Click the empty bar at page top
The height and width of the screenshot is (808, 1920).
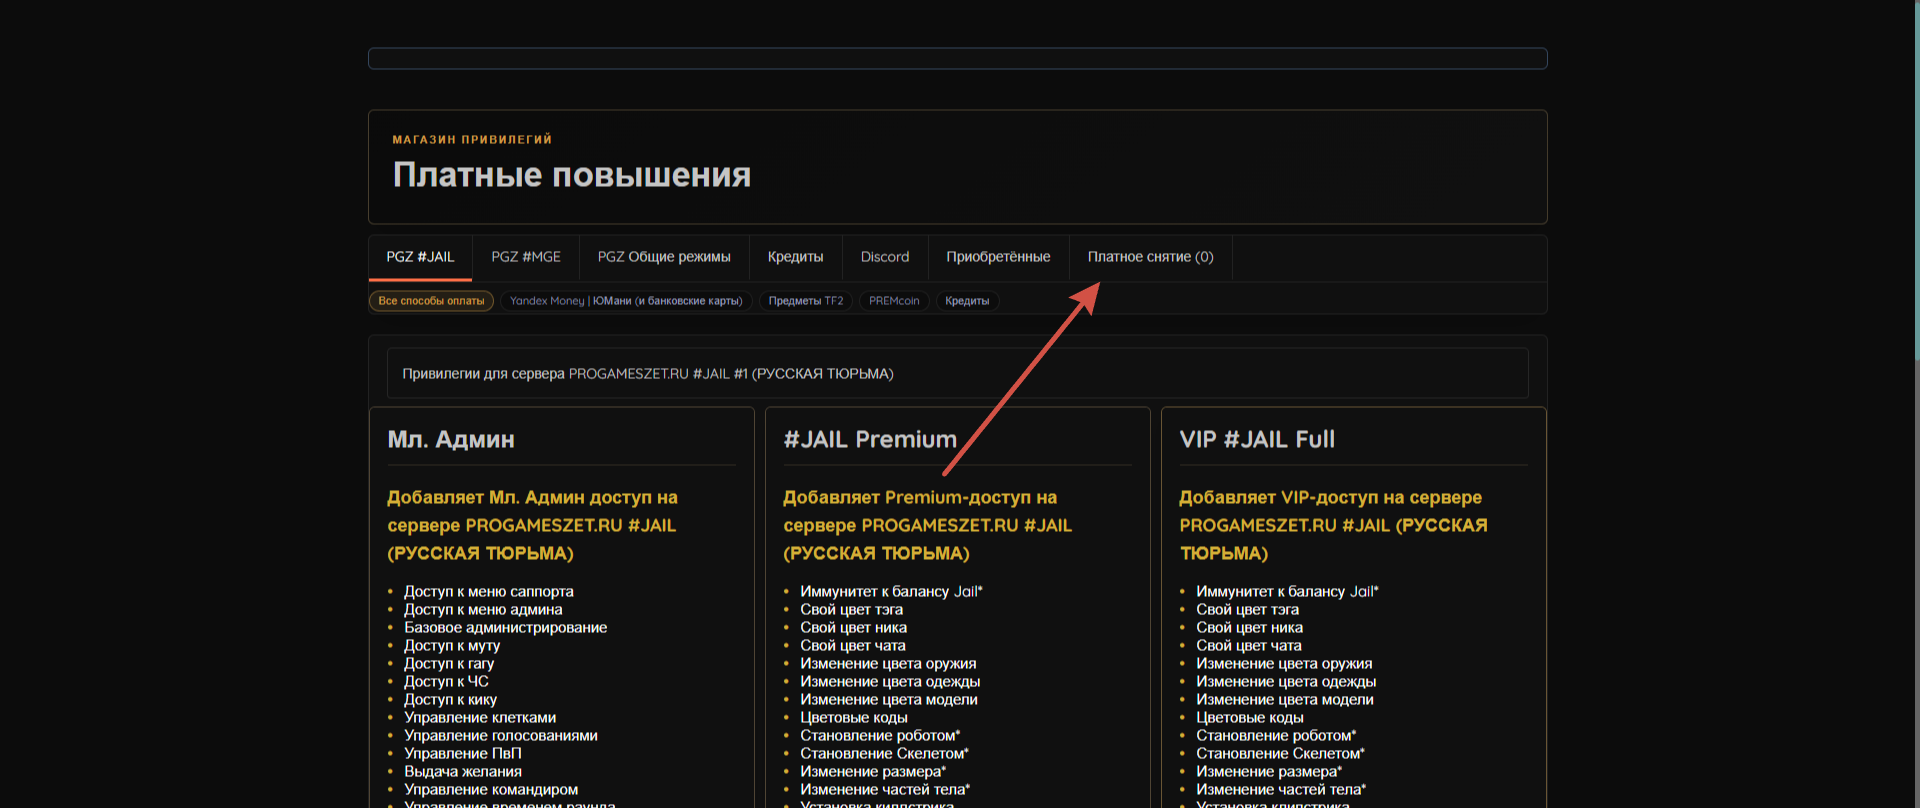957,59
